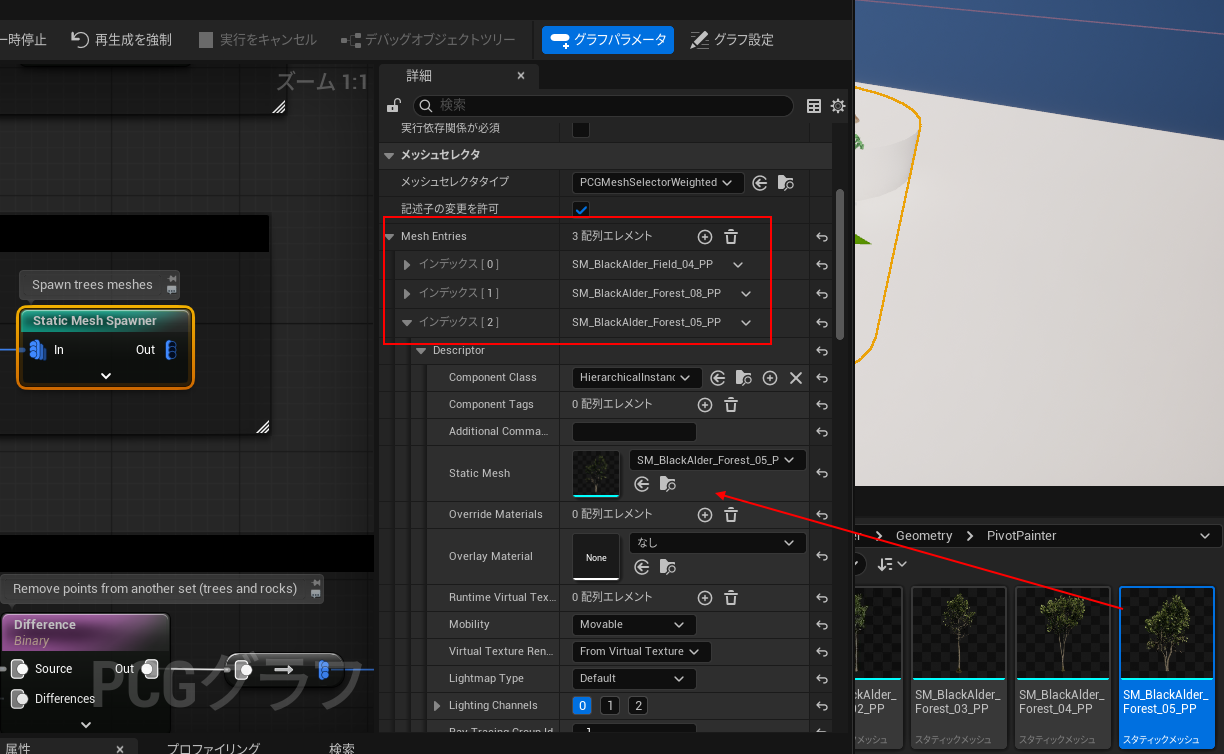
Task: Browse to Static Mesh asset in content browser
Action: (668, 484)
